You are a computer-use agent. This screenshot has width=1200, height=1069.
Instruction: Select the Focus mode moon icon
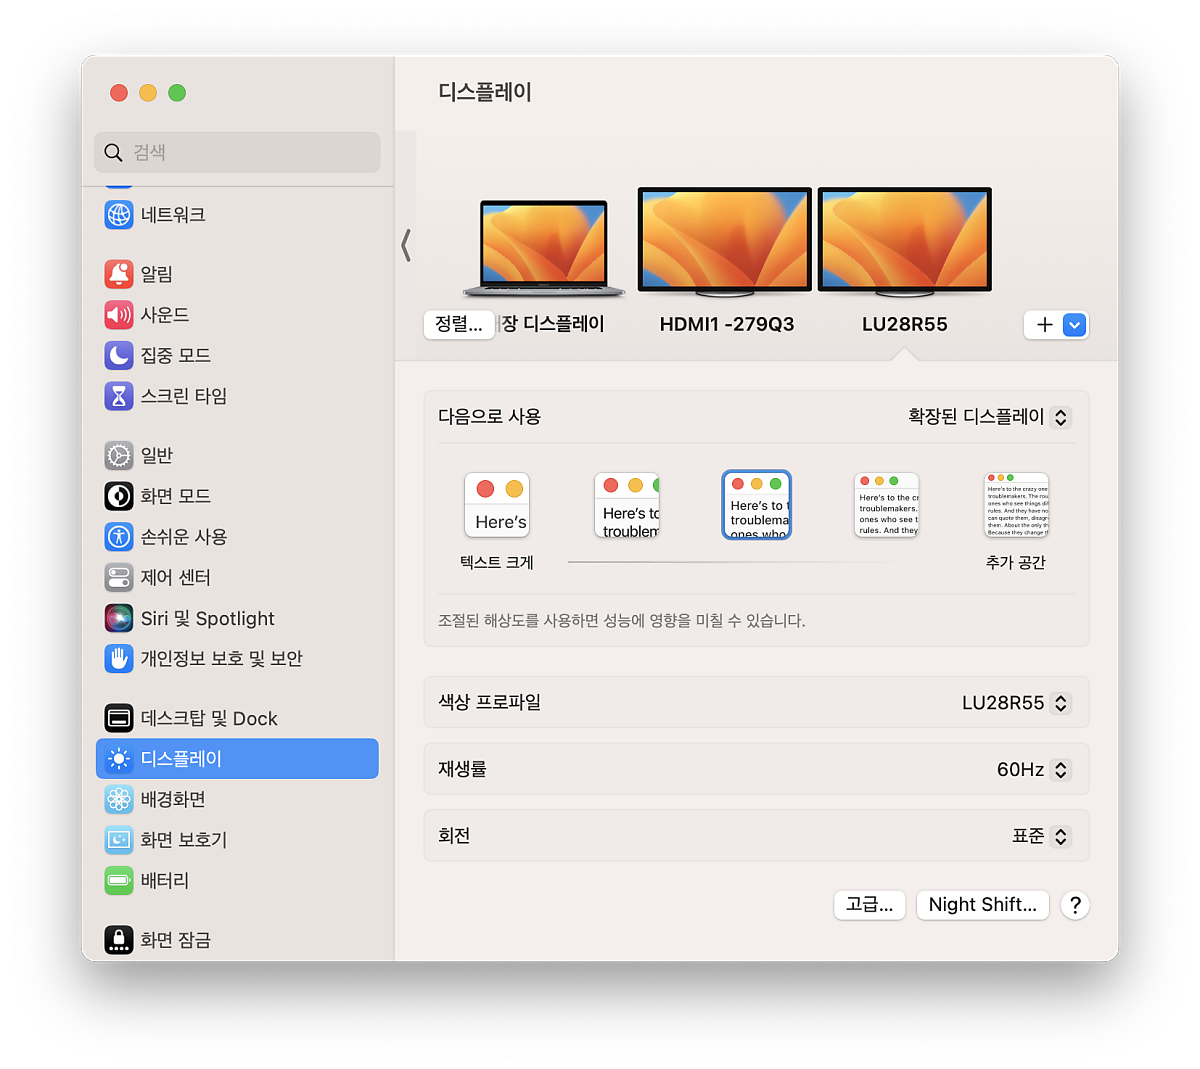tap(119, 355)
